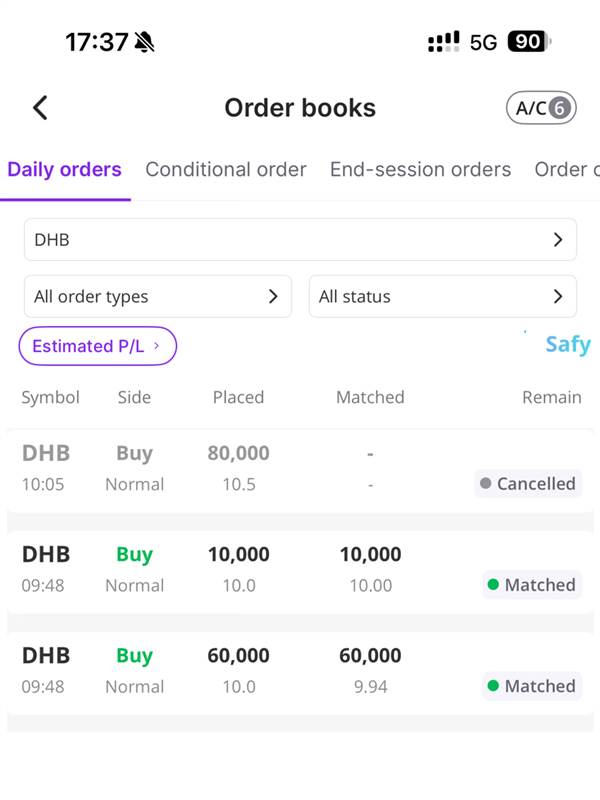The width and height of the screenshot is (600, 800).
Task: Open the End-session orders tab
Action: tap(420, 170)
